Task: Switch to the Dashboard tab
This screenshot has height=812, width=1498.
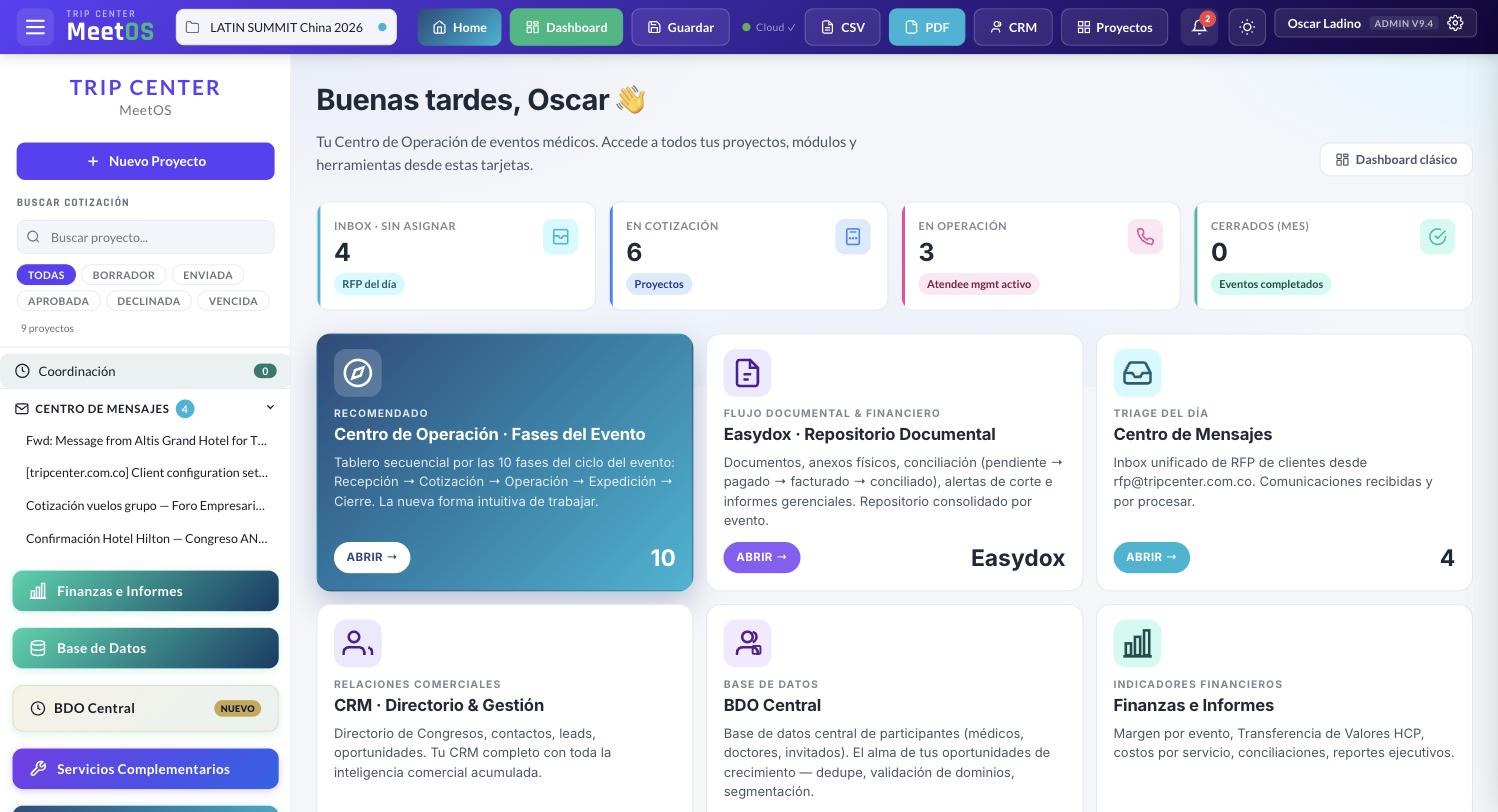Action: [566, 27]
